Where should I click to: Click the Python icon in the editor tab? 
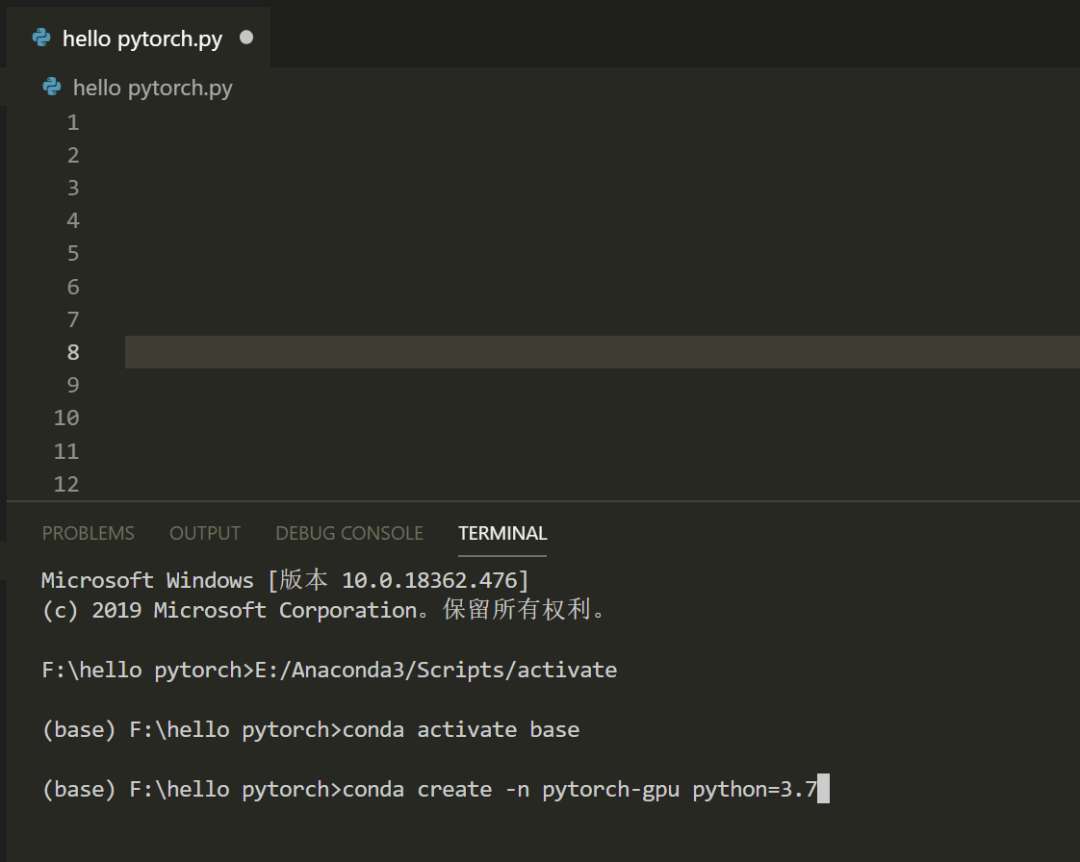tap(41, 38)
